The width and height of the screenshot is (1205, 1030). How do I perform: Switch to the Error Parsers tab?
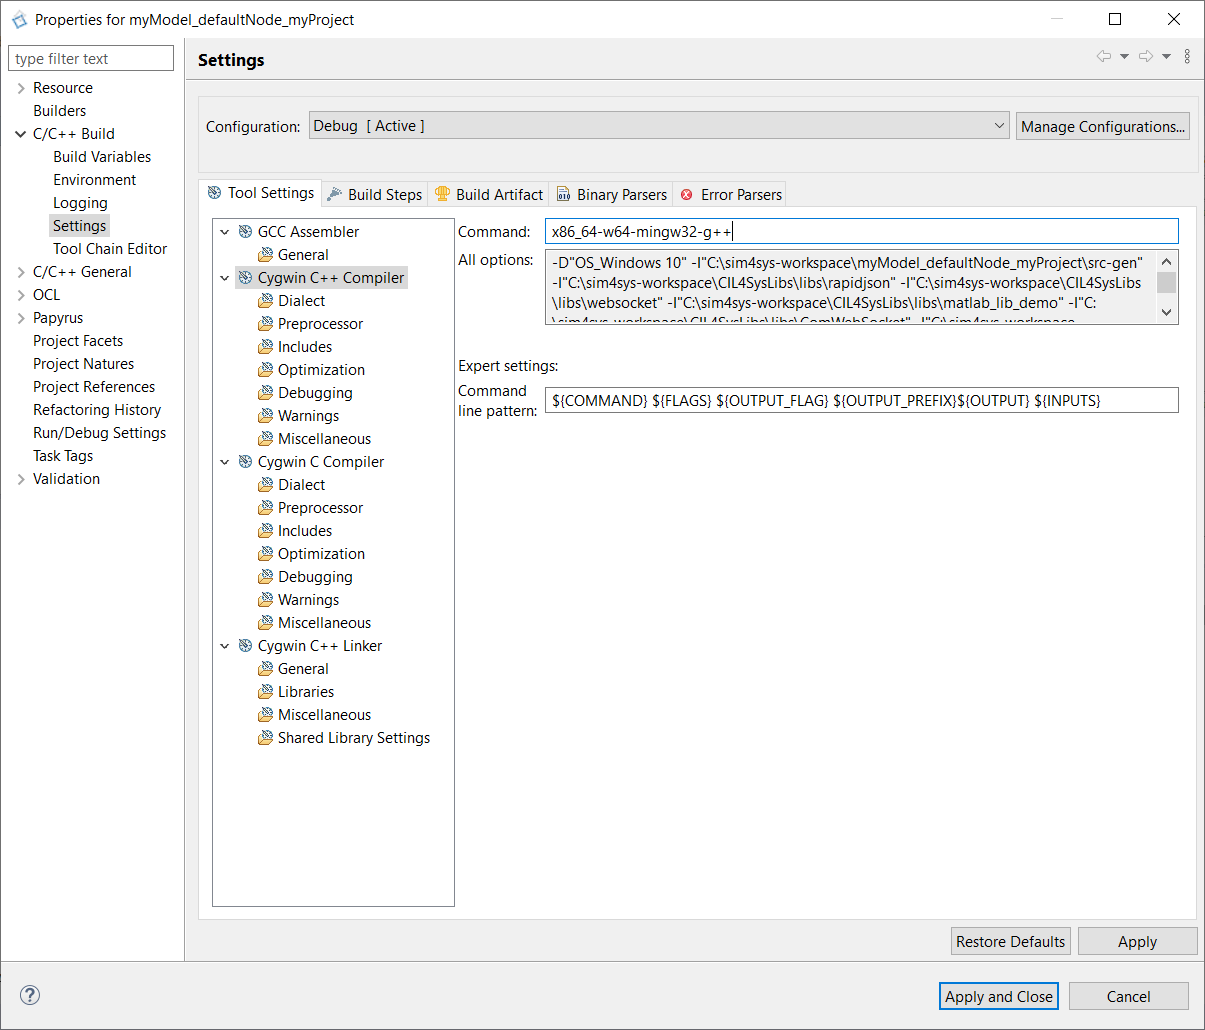click(x=731, y=194)
